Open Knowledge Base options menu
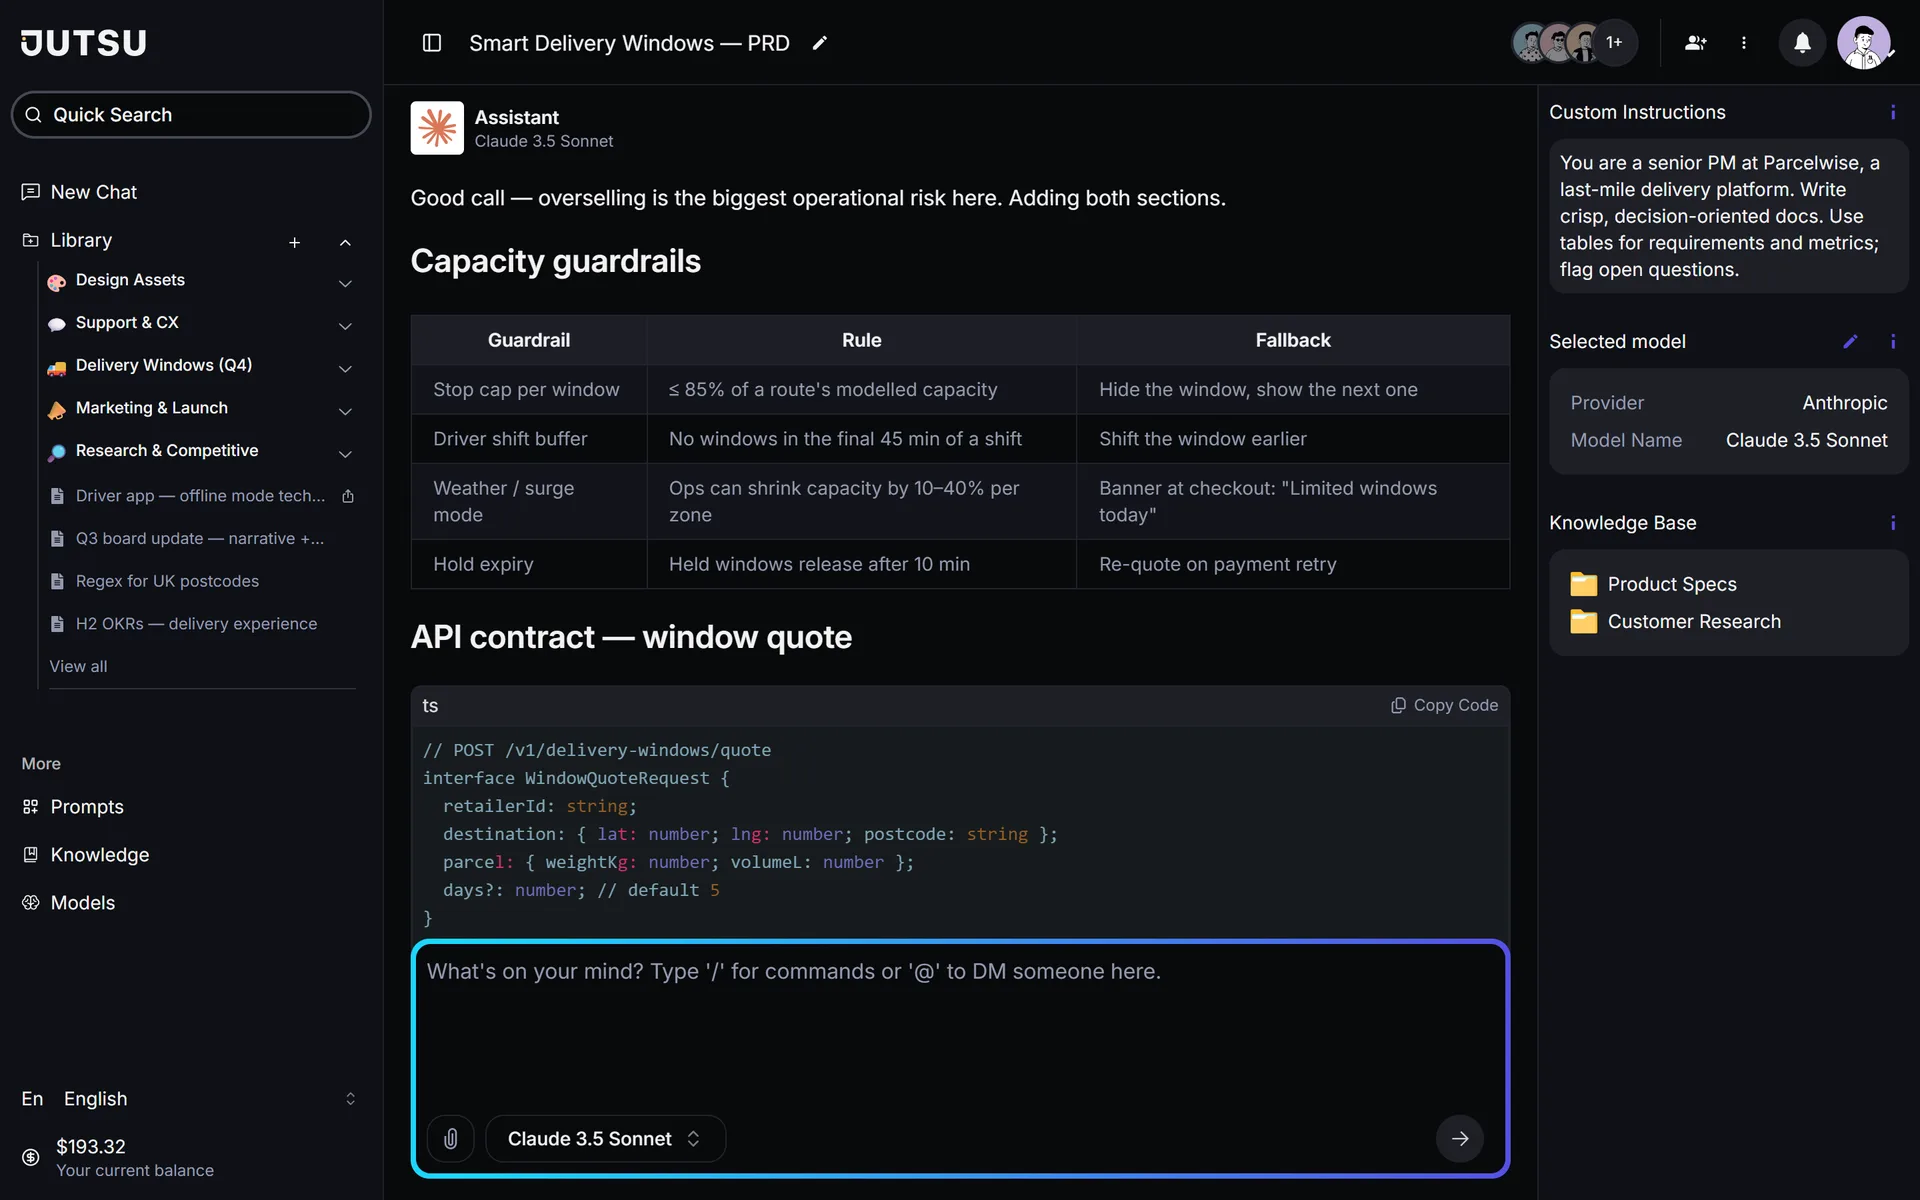The image size is (1920, 1200). (x=1893, y=523)
